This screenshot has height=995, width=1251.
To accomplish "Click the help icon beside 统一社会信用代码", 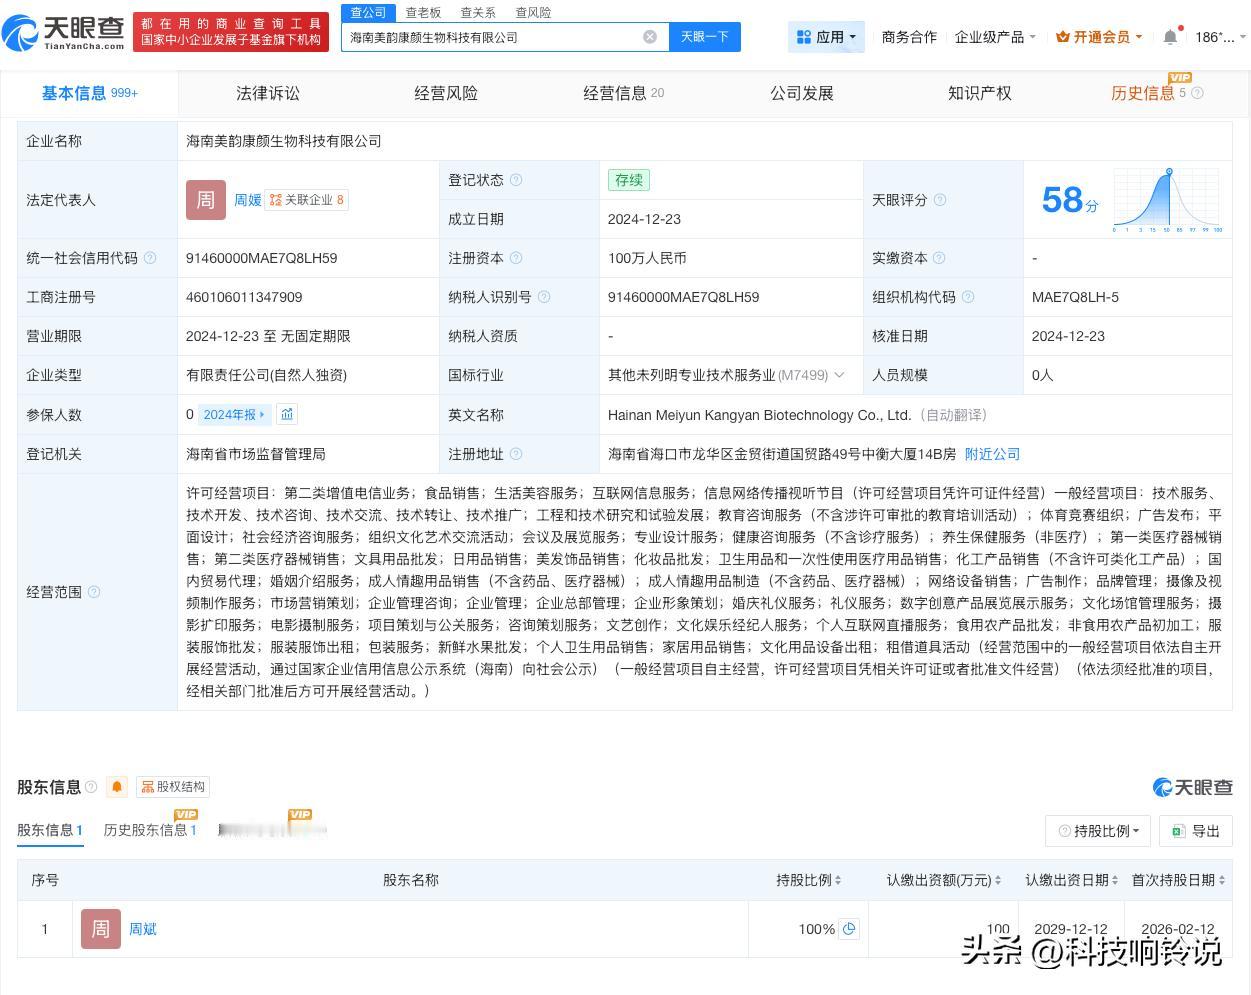I will coord(150,258).
